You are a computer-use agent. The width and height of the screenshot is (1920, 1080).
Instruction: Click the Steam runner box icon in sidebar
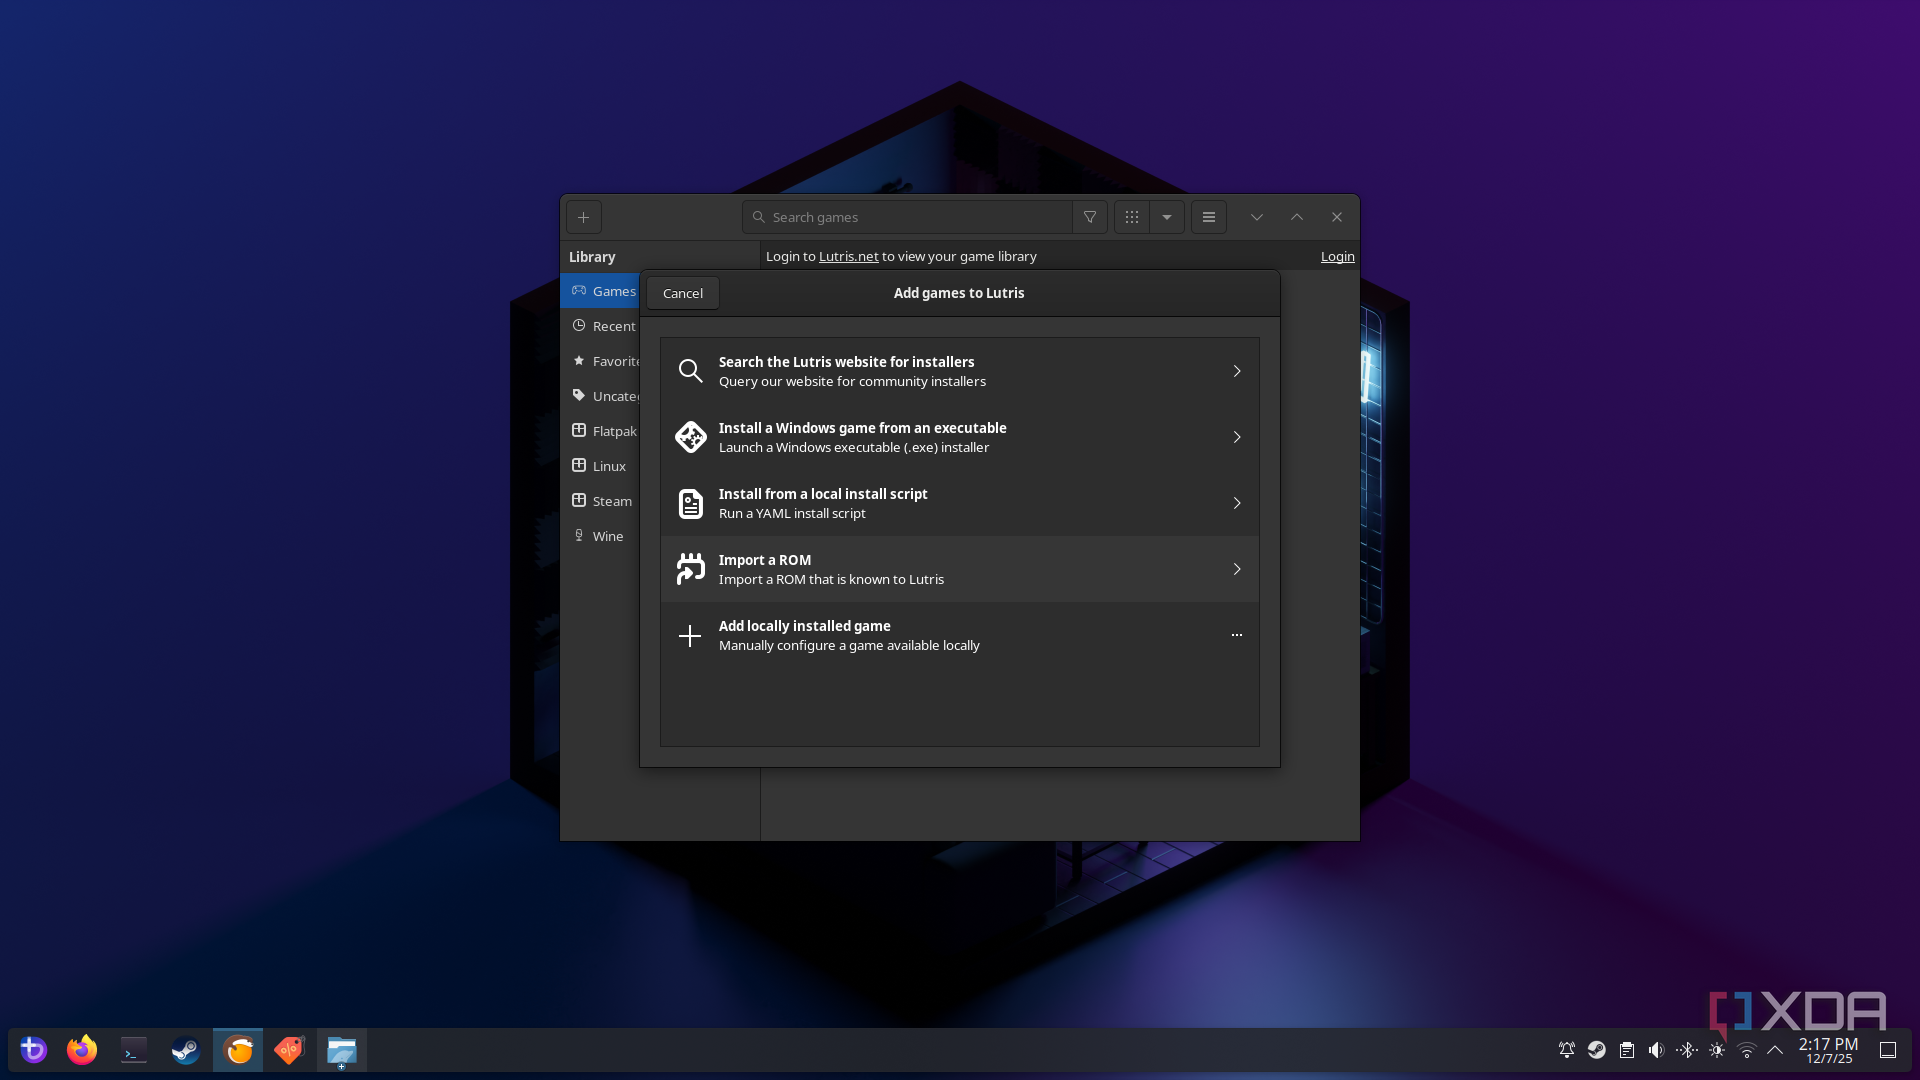578,500
